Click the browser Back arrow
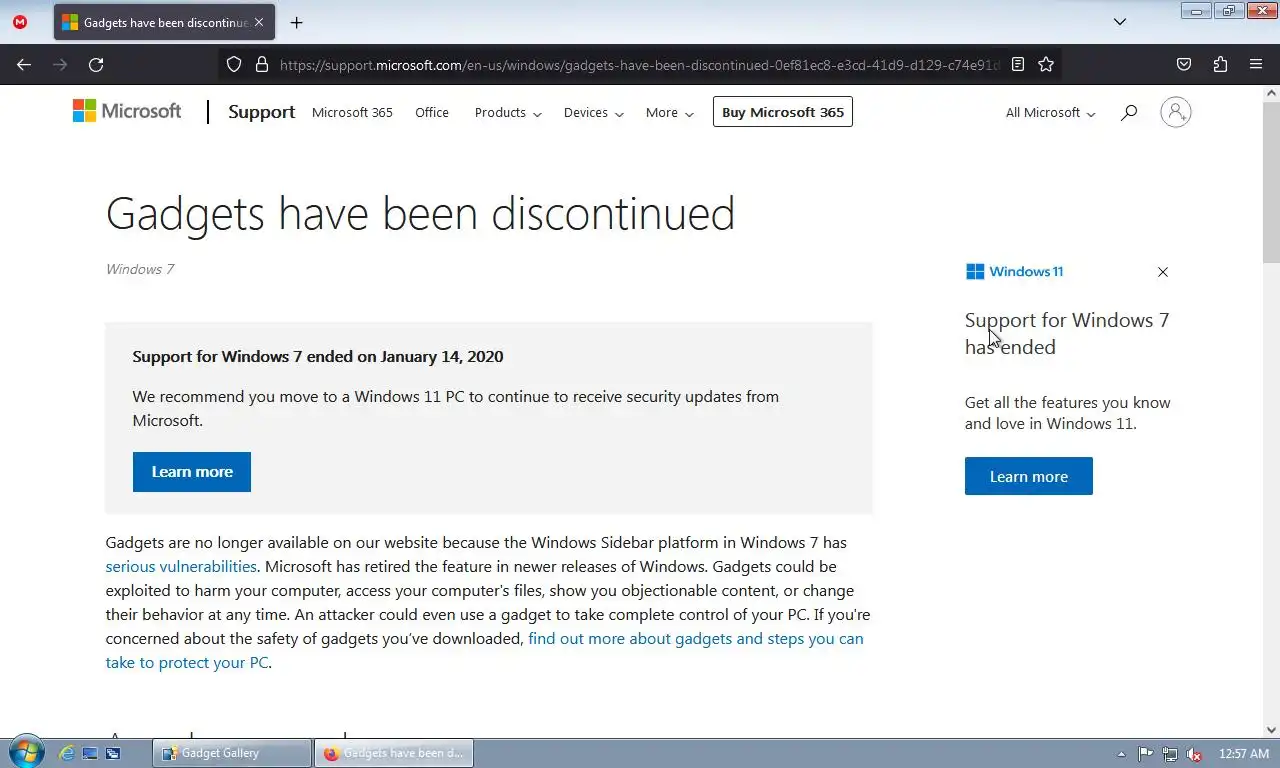The width and height of the screenshot is (1280, 768). 24,64
